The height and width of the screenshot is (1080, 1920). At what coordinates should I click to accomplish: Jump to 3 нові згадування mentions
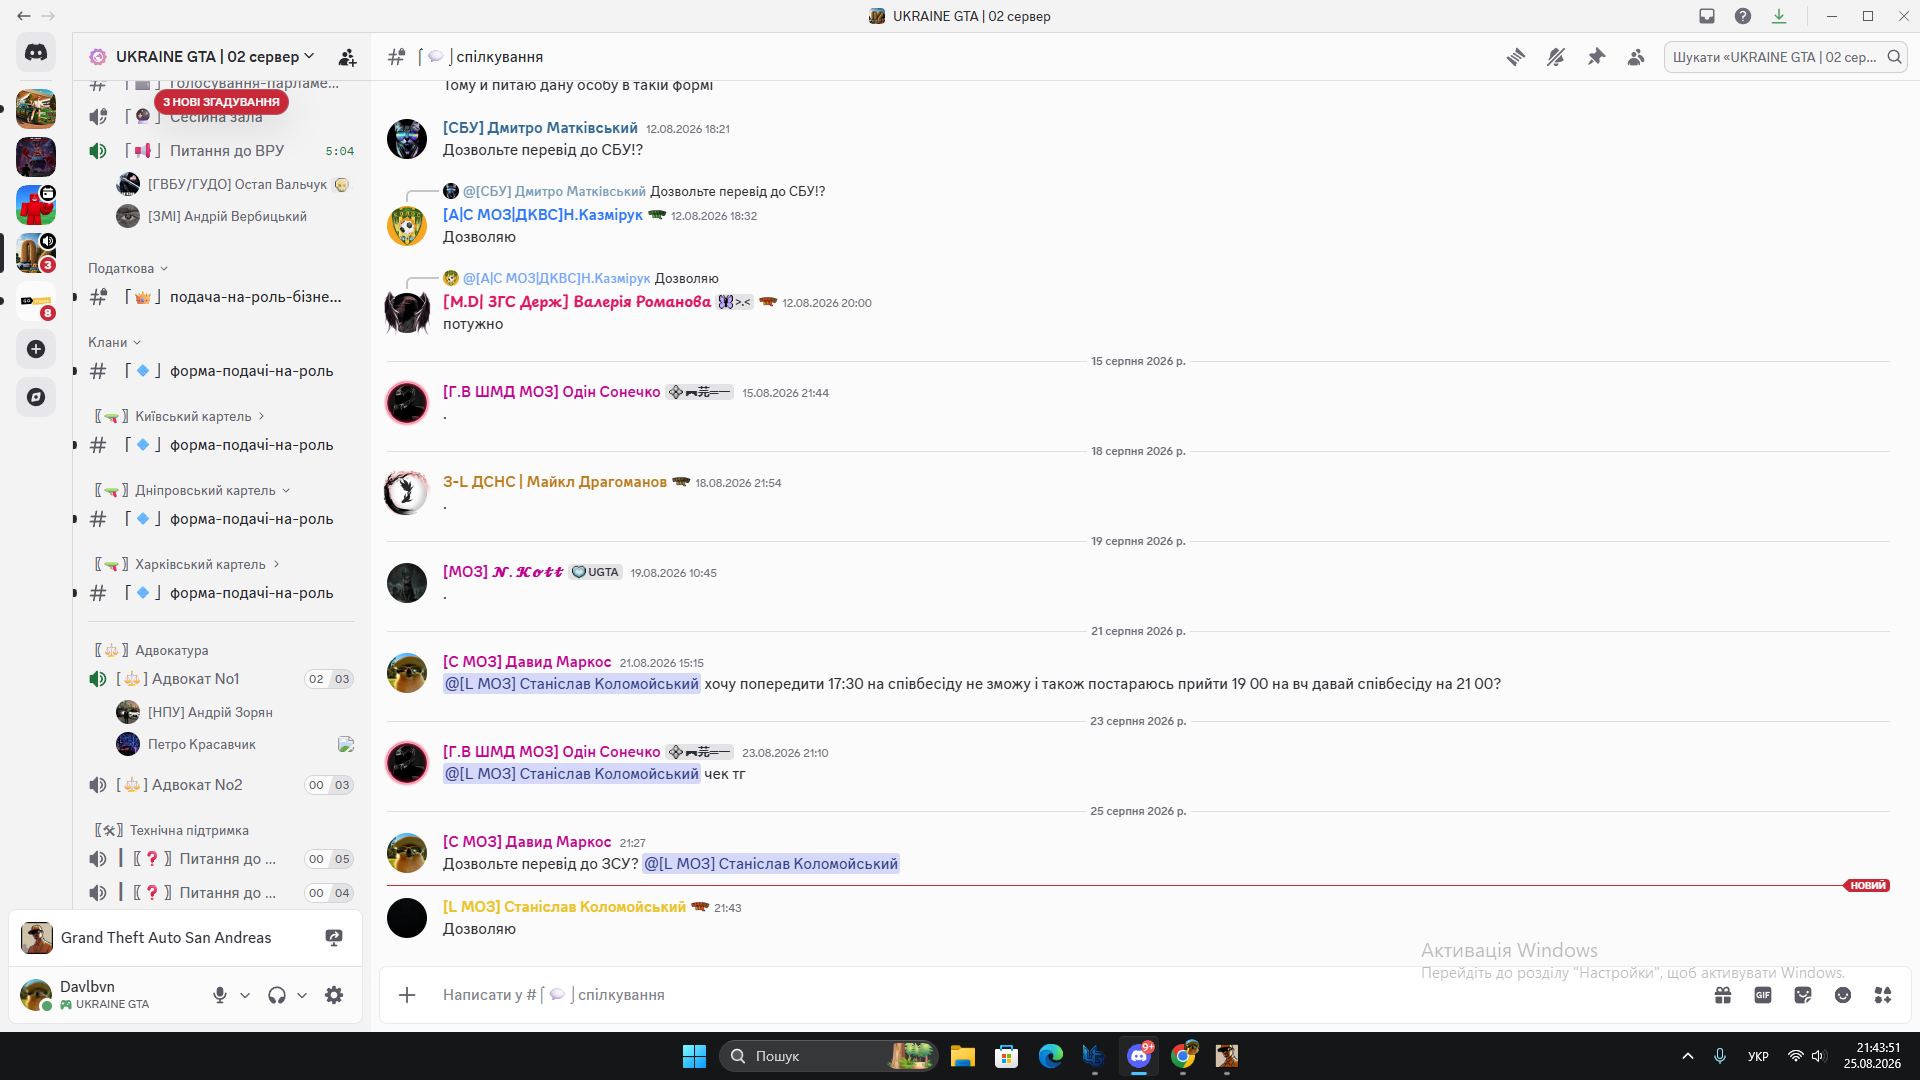(221, 102)
